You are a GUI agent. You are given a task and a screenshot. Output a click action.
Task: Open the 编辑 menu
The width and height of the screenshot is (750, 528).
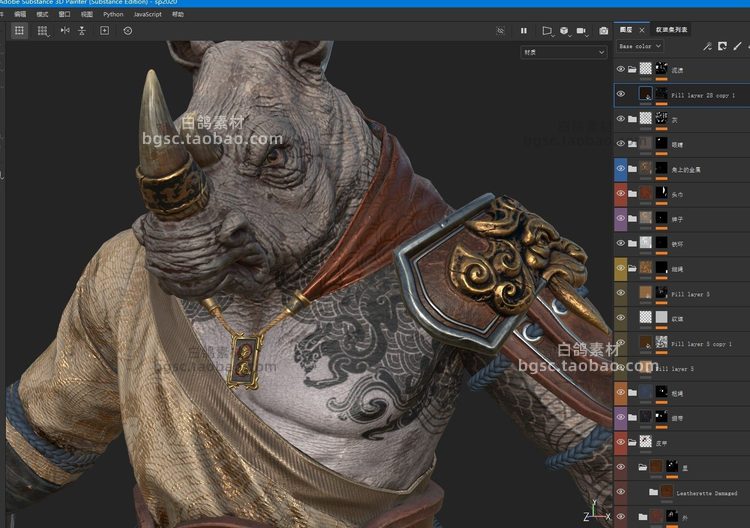pos(20,14)
